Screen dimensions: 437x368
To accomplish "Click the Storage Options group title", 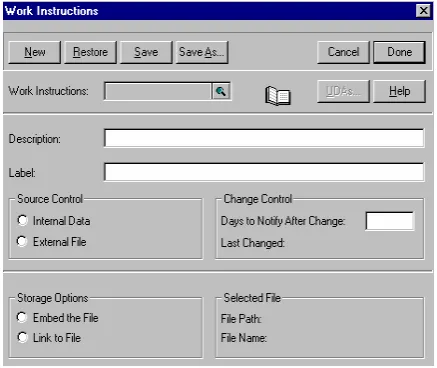I will [x=53, y=298].
